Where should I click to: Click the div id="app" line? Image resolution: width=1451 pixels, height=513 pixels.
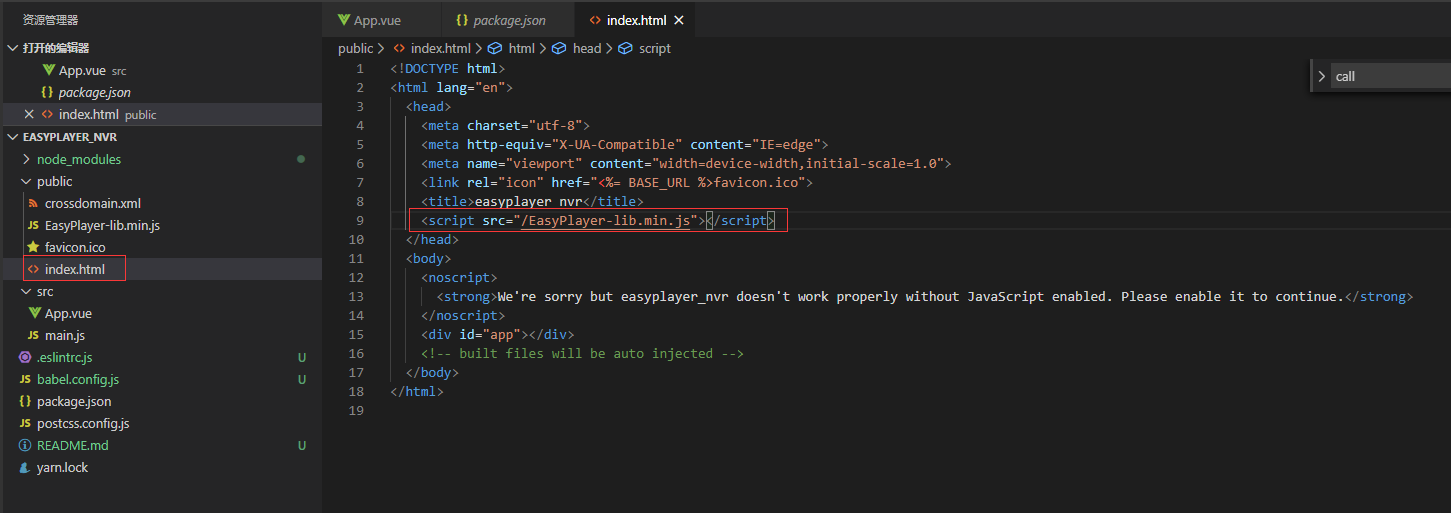(497, 334)
